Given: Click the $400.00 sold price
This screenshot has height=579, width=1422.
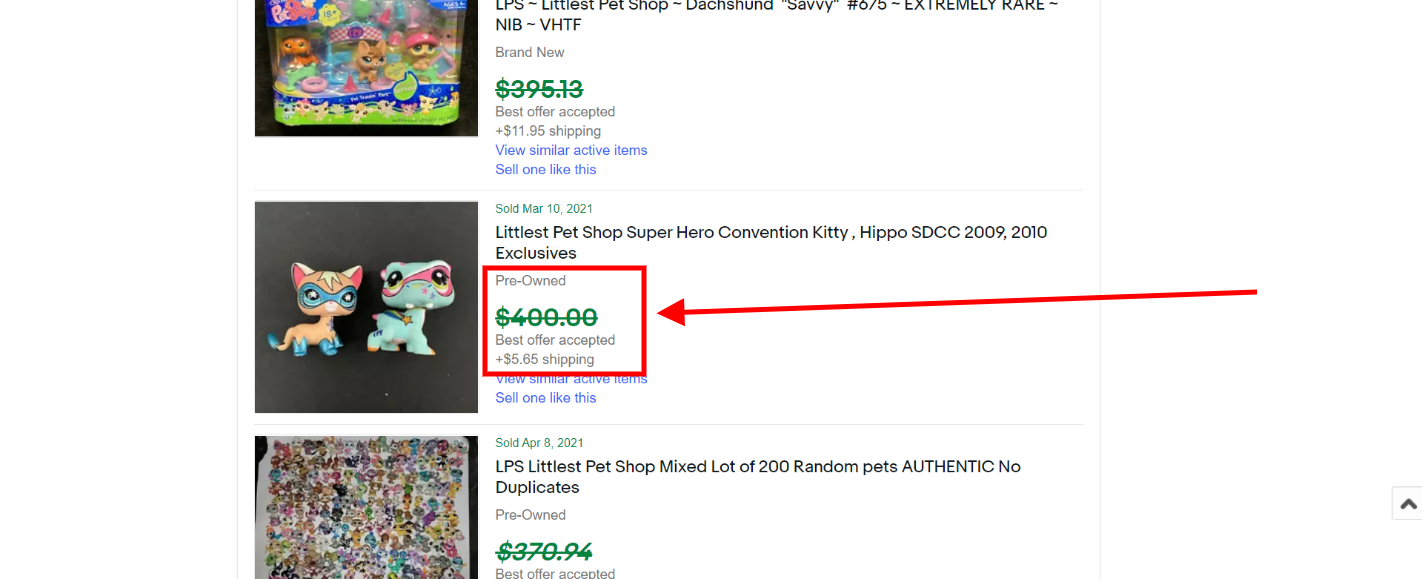Looking at the screenshot, I should click(546, 317).
